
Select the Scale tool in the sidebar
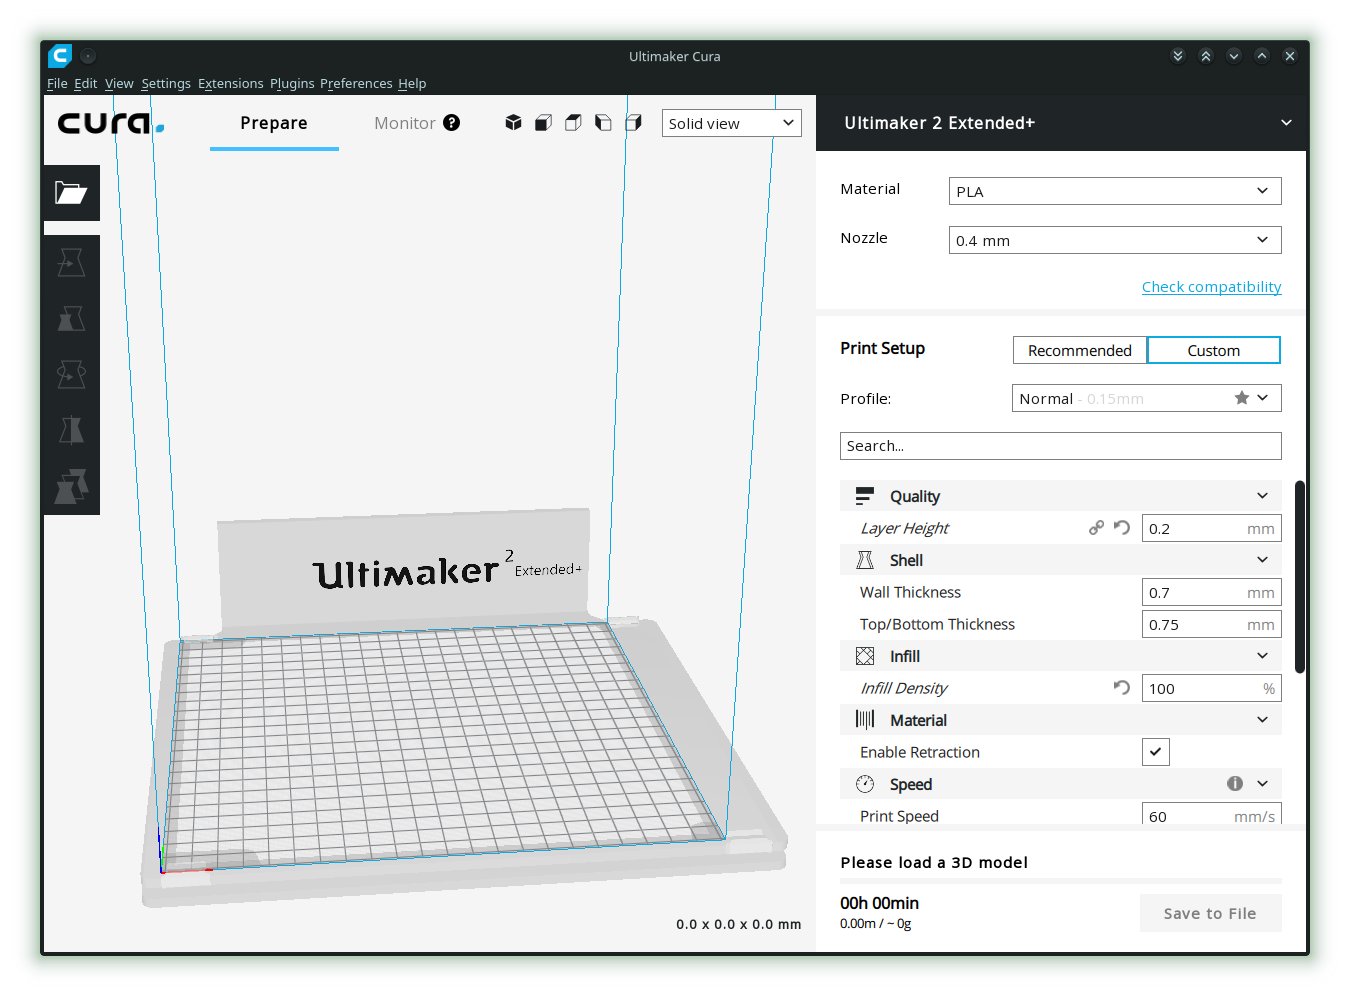pos(71,318)
